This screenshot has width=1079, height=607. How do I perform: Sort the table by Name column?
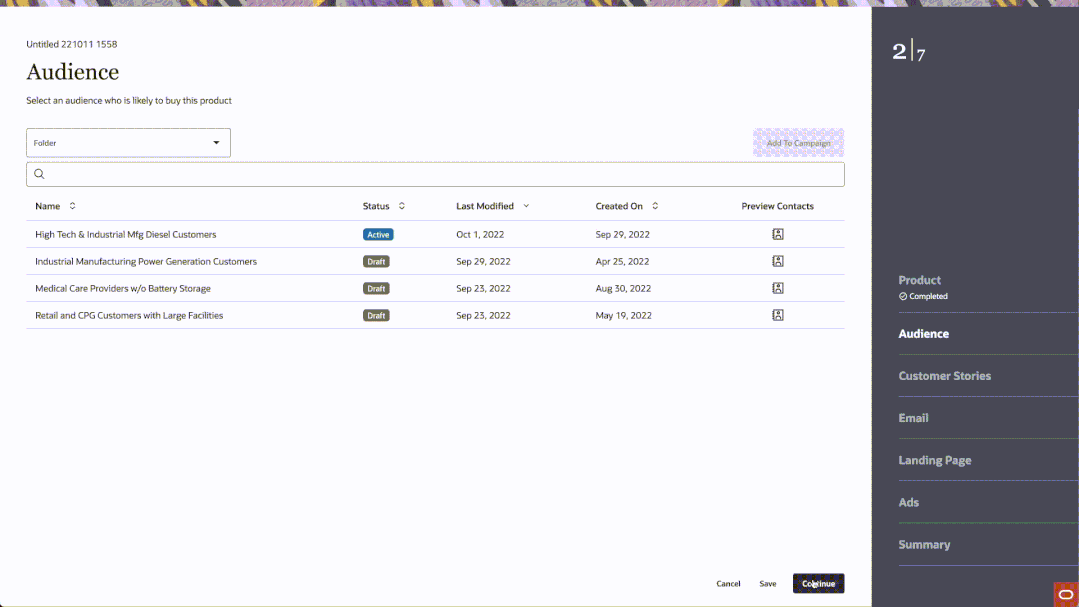[x=72, y=206]
